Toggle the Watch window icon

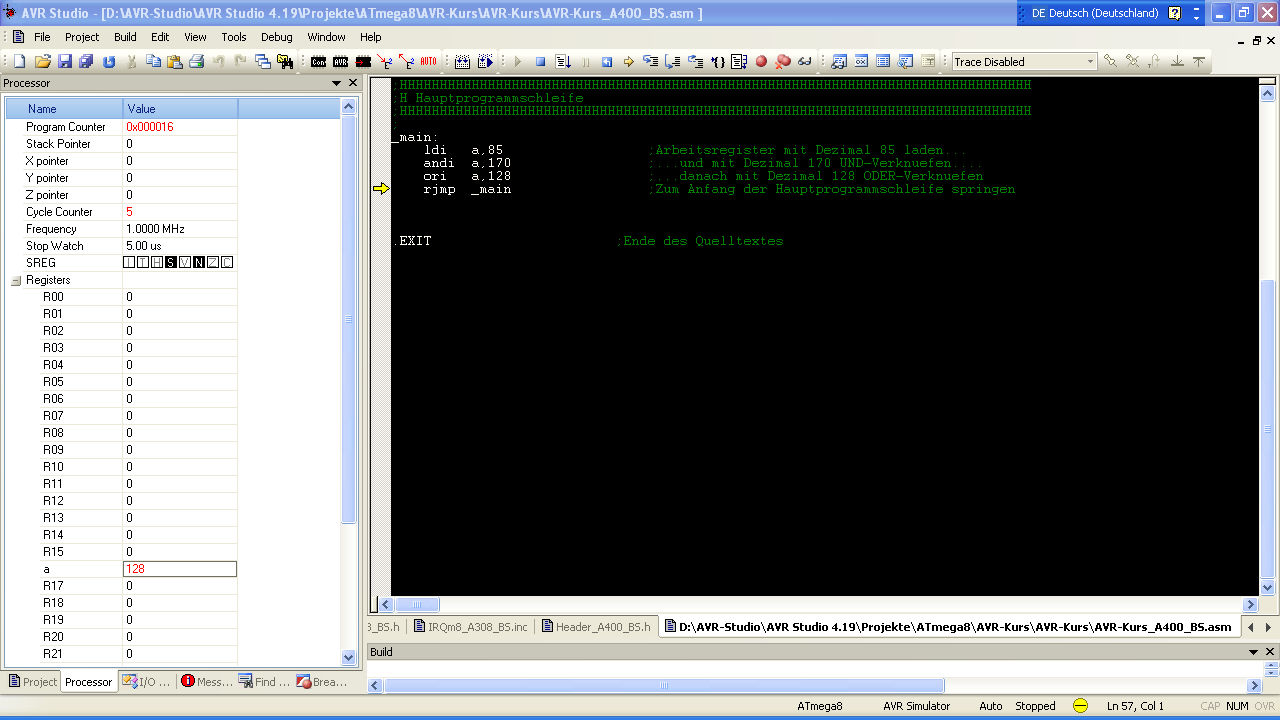(839, 61)
